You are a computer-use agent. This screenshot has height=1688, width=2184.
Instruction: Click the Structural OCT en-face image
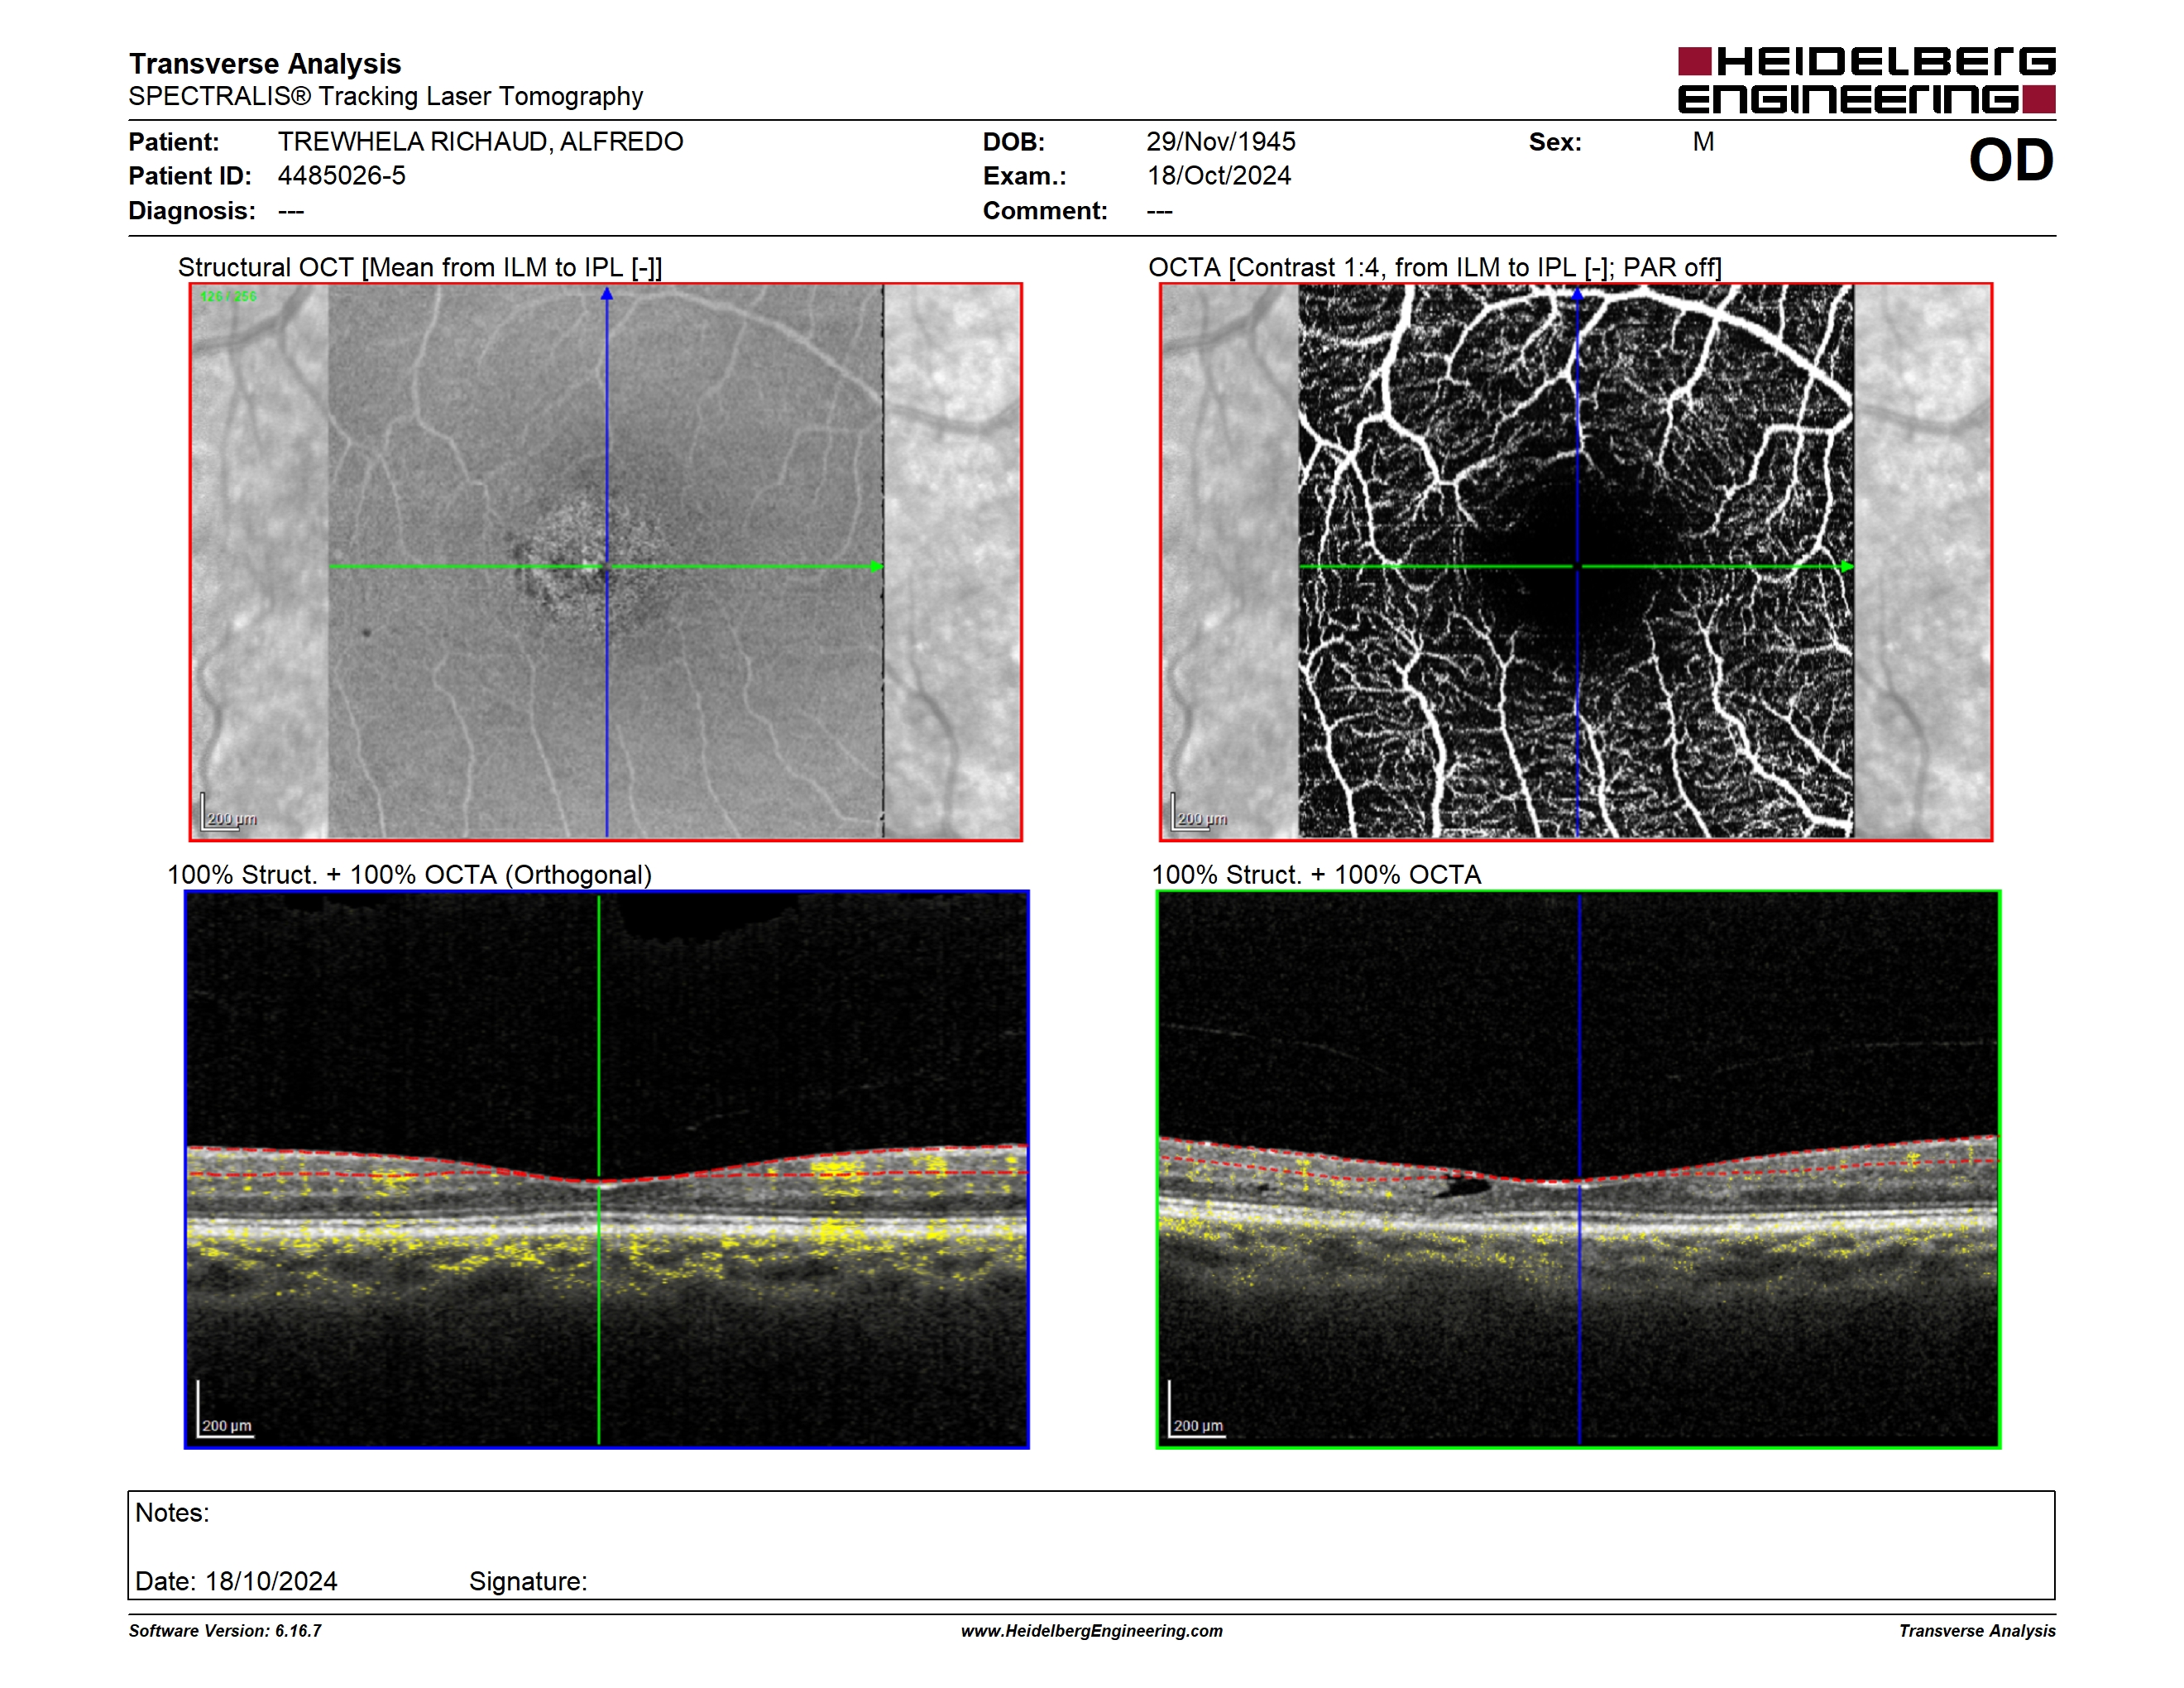point(606,562)
